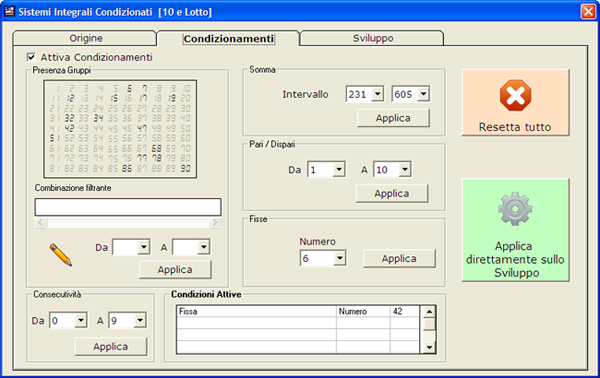
Task: Select number 30 in the number grid
Action: pyautogui.click(x=186, y=108)
